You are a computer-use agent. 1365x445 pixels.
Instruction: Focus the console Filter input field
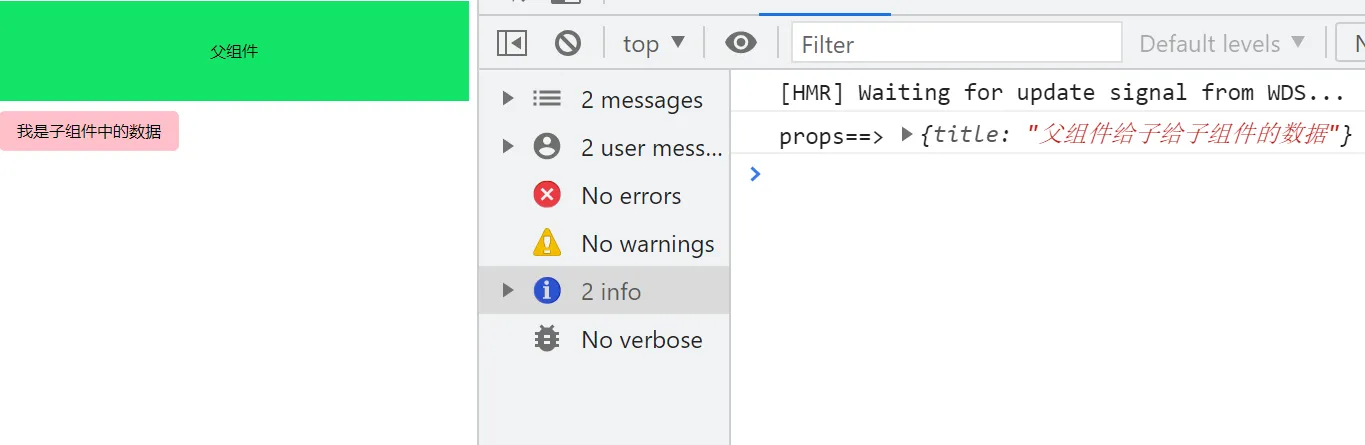[x=957, y=43]
